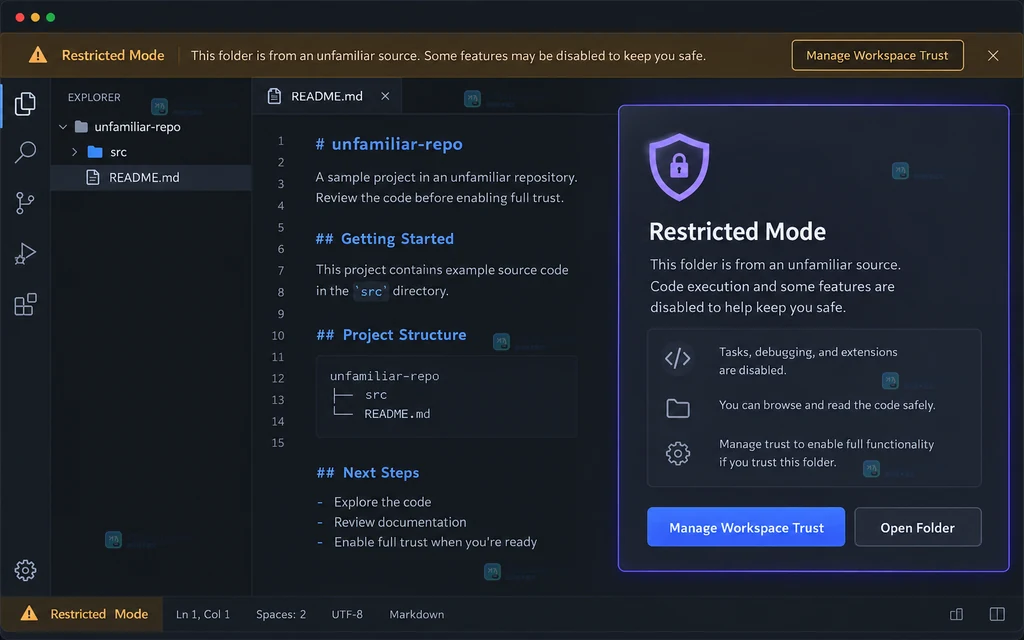Click the README.md file icon in tab

pyautogui.click(x=274, y=96)
